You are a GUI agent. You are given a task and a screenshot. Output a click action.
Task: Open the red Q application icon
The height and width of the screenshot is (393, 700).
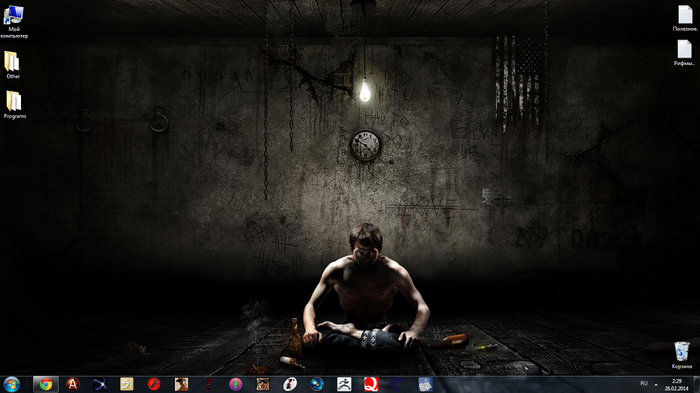[371, 384]
